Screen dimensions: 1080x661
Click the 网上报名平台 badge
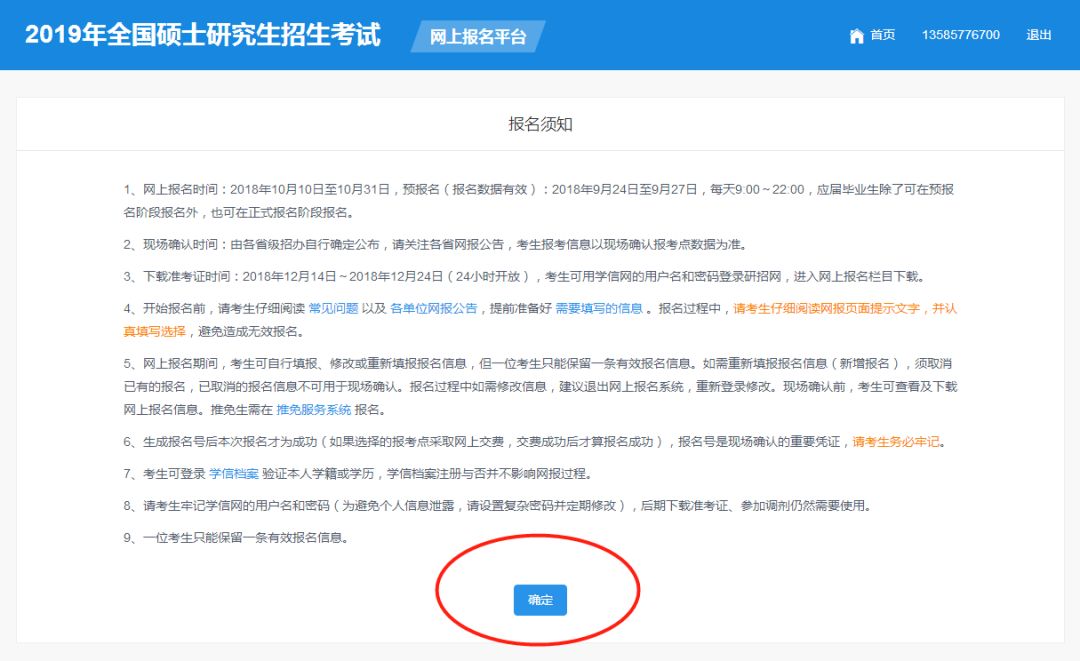pyautogui.click(x=478, y=37)
